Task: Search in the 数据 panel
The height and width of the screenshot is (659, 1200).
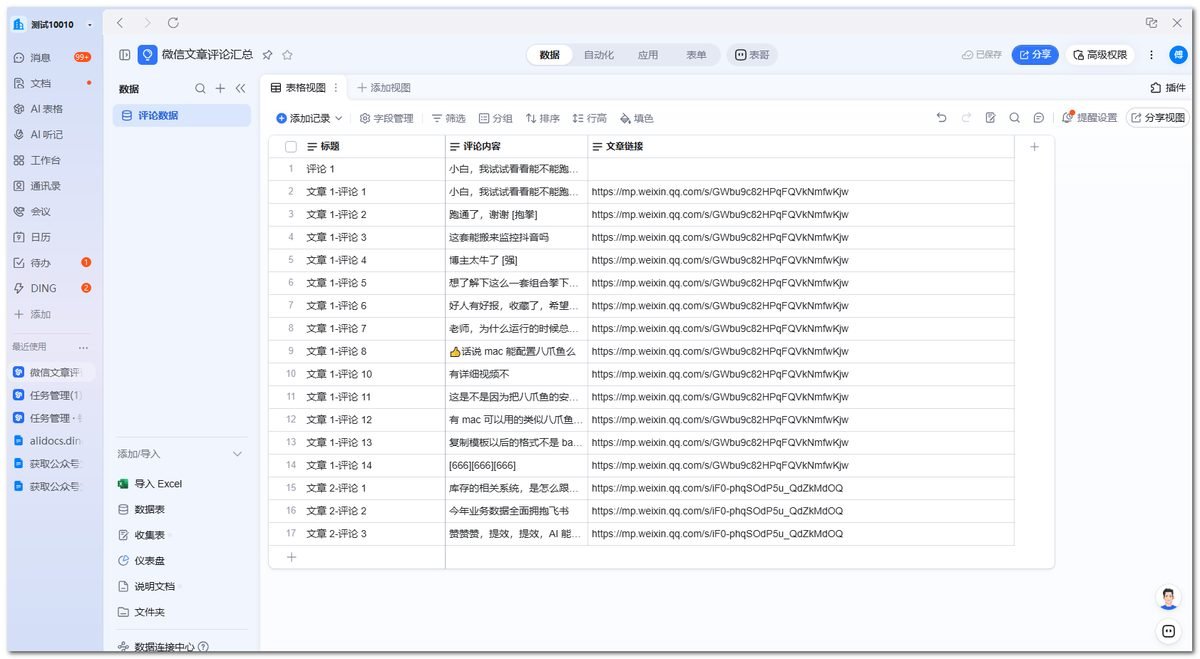Action: point(200,89)
